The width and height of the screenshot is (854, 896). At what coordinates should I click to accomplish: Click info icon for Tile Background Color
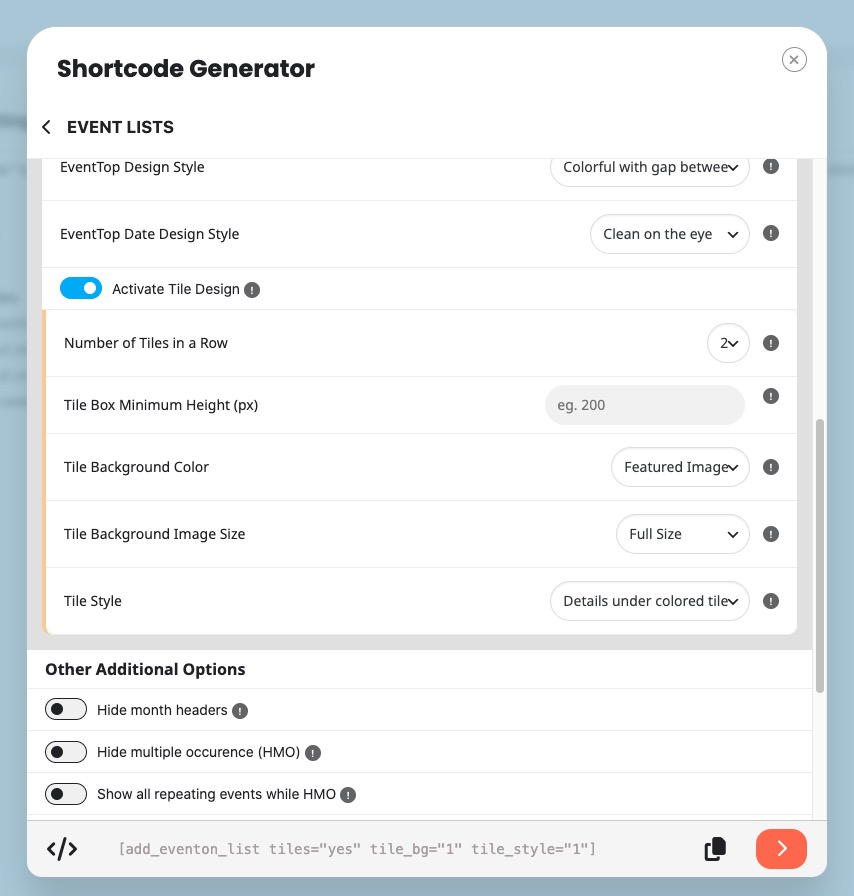pyautogui.click(x=771, y=467)
